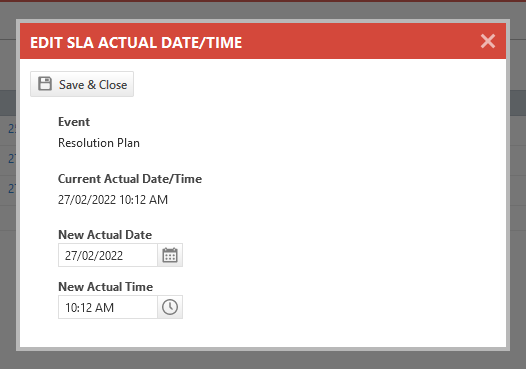Close the Edit SLA dialog with X
Viewport: 526px width, 369px height.
(x=488, y=41)
